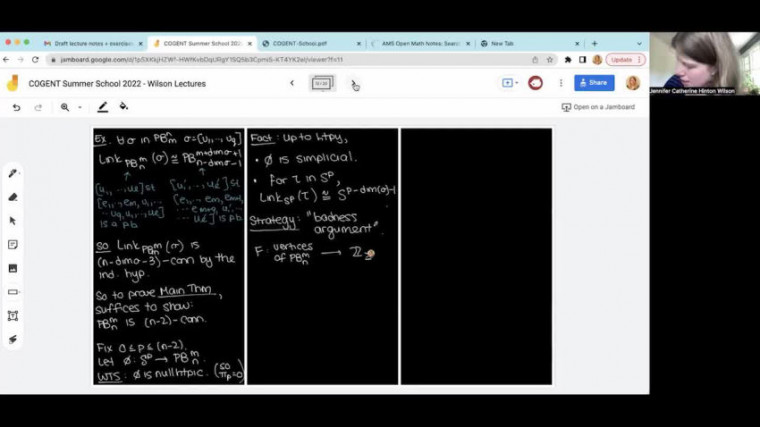Image resolution: width=760 pixels, height=427 pixels.
Task: Click the Add image tool
Action: pyautogui.click(x=13, y=268)
